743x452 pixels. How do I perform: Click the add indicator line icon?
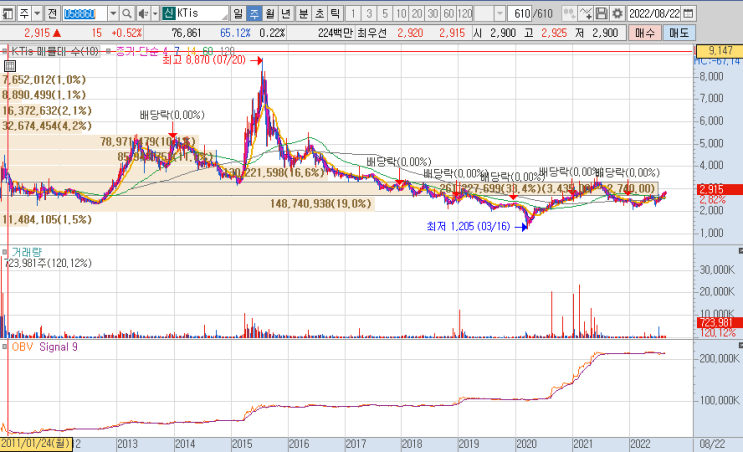click(x=586, y=13)
